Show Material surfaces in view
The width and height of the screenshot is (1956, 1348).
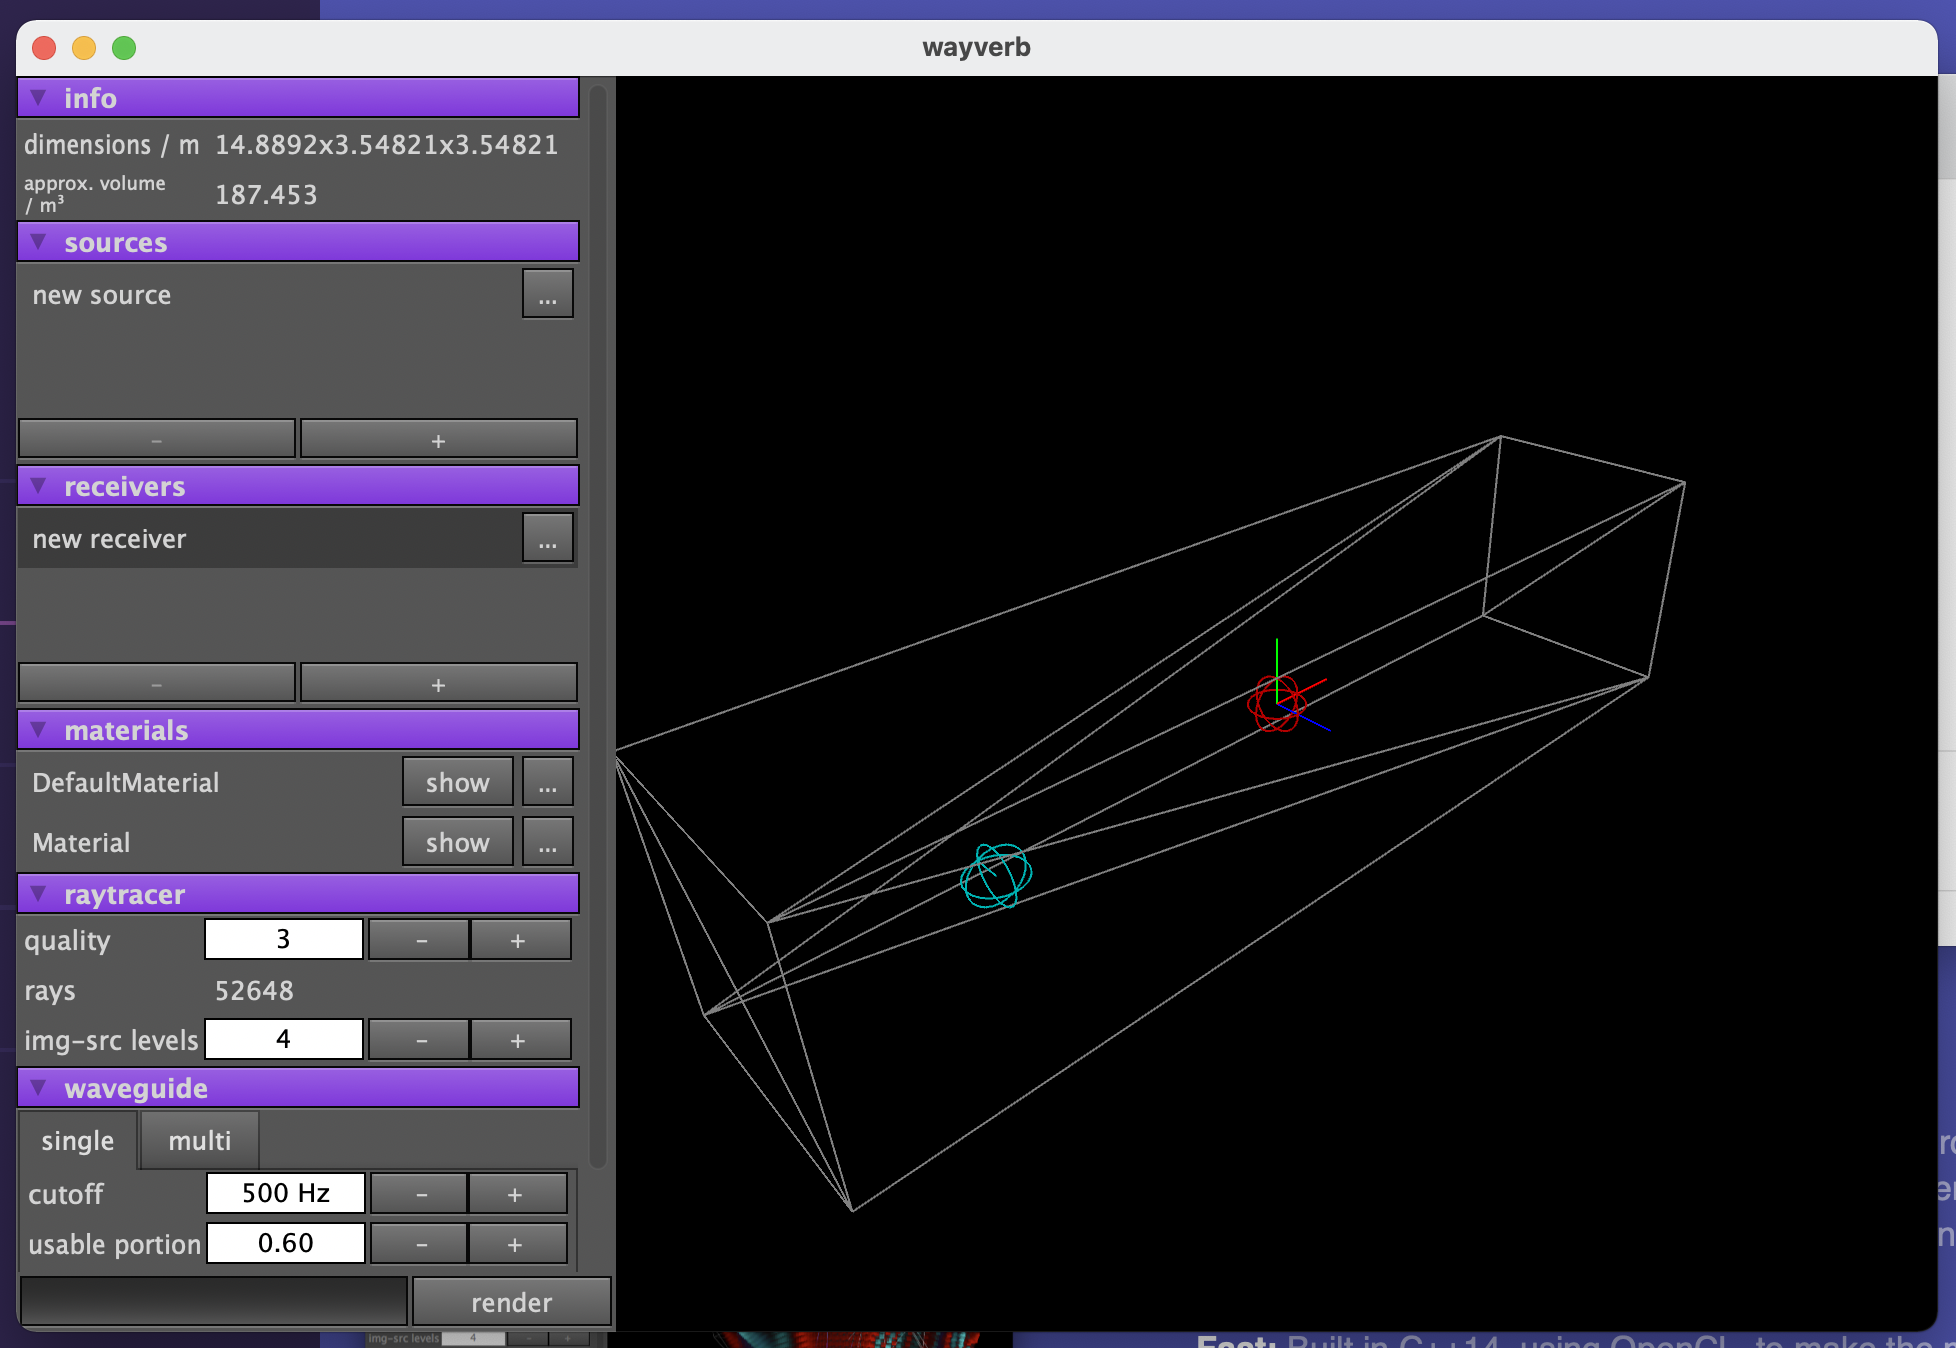coord(457,842)
